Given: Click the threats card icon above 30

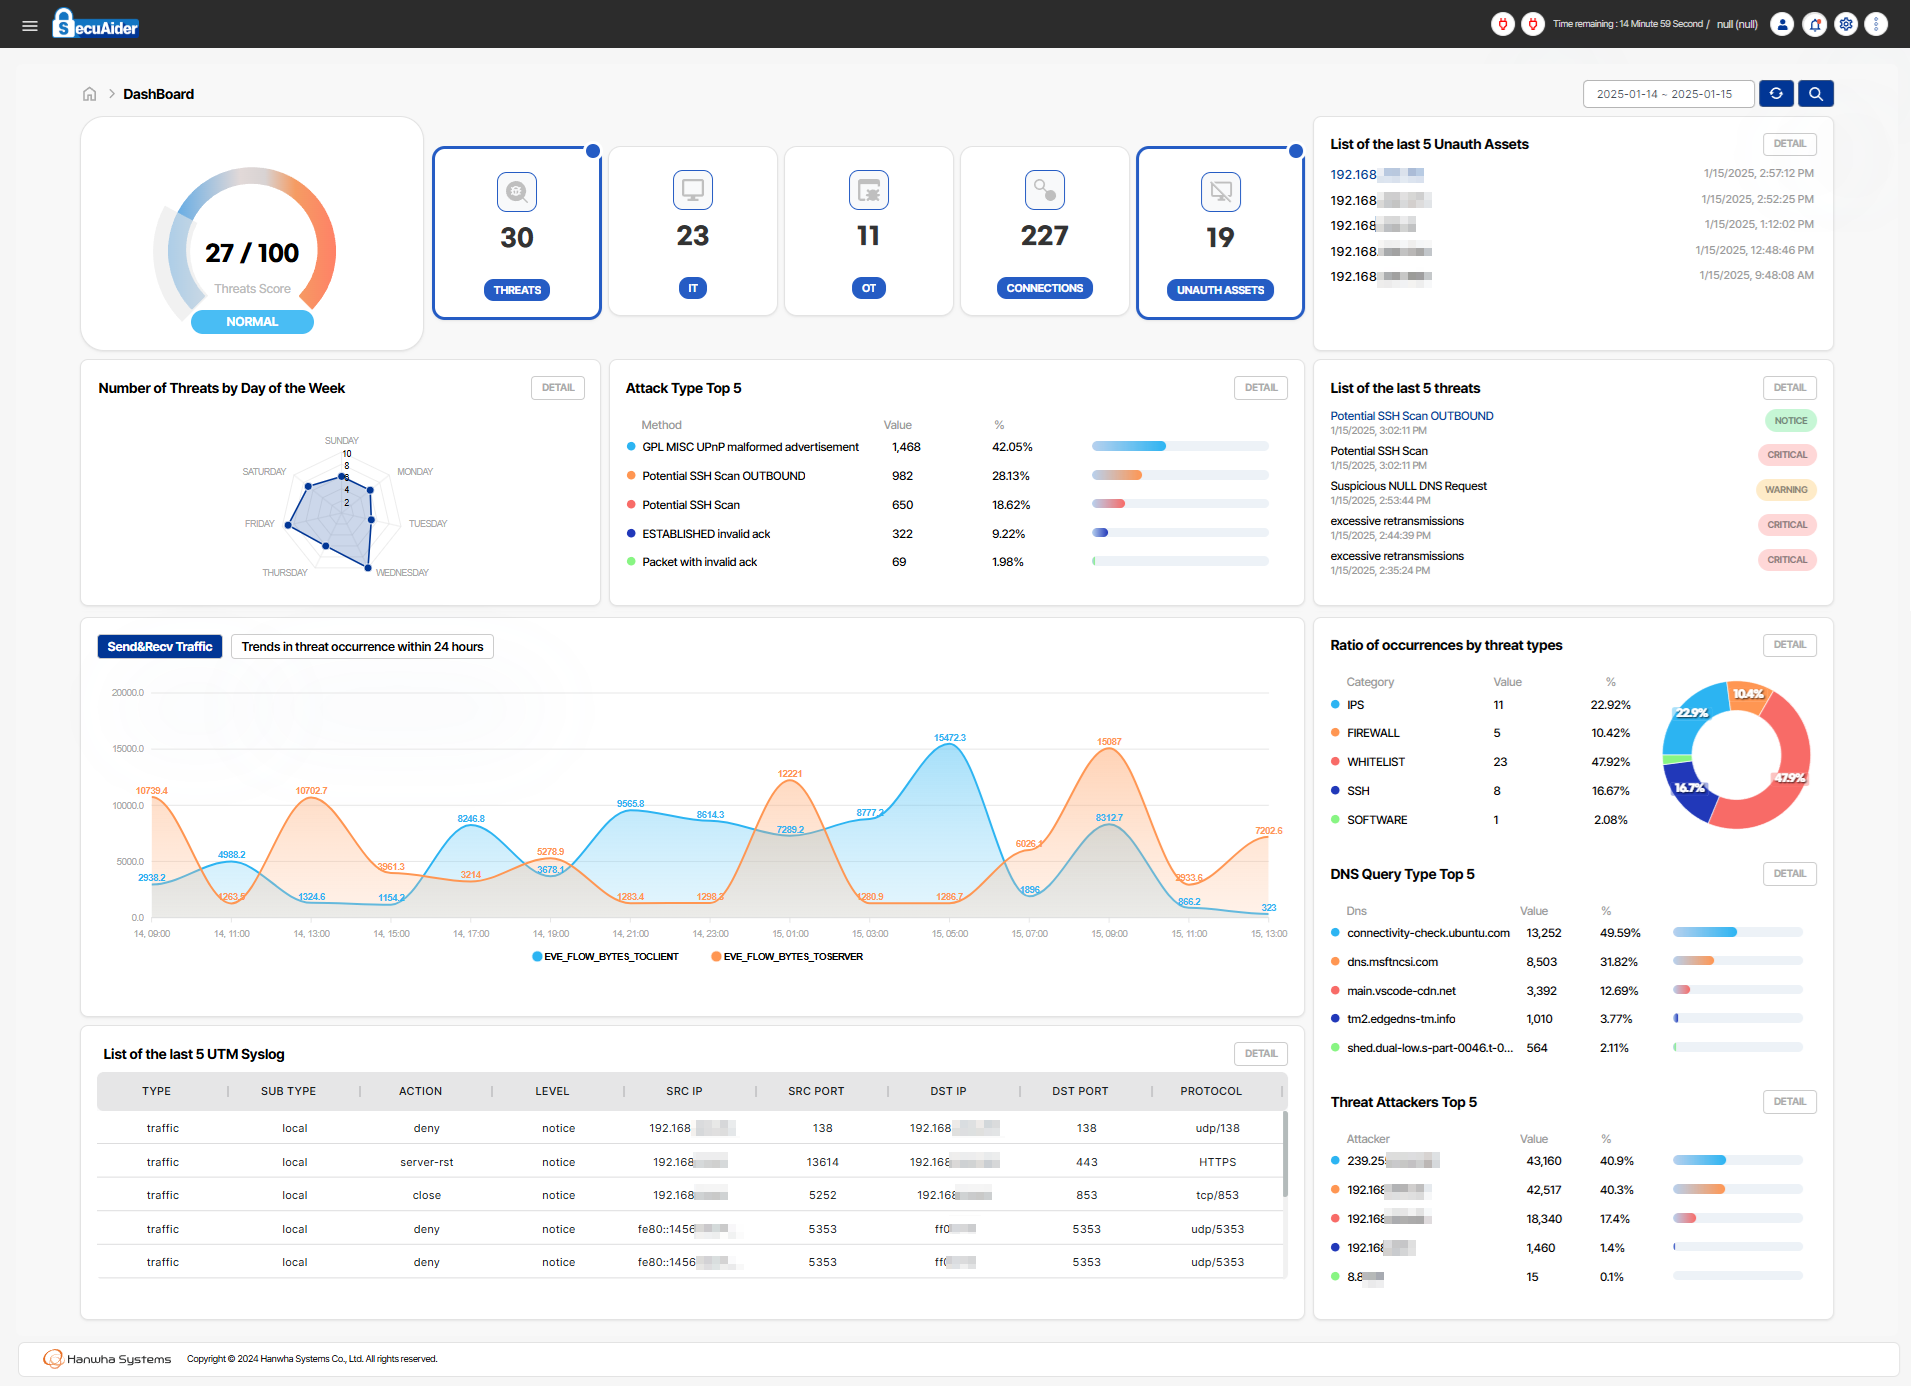Looking at the screenshot, I should [x=517, y=192].
